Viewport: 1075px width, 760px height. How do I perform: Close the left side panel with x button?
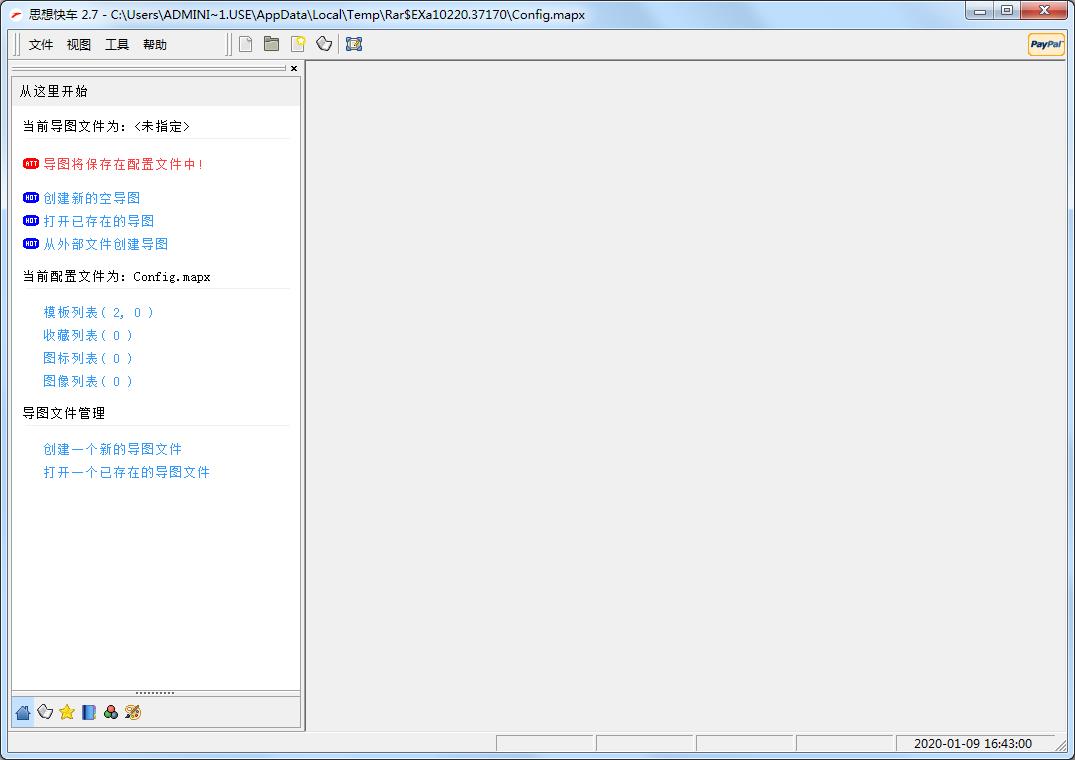(294, 68)
